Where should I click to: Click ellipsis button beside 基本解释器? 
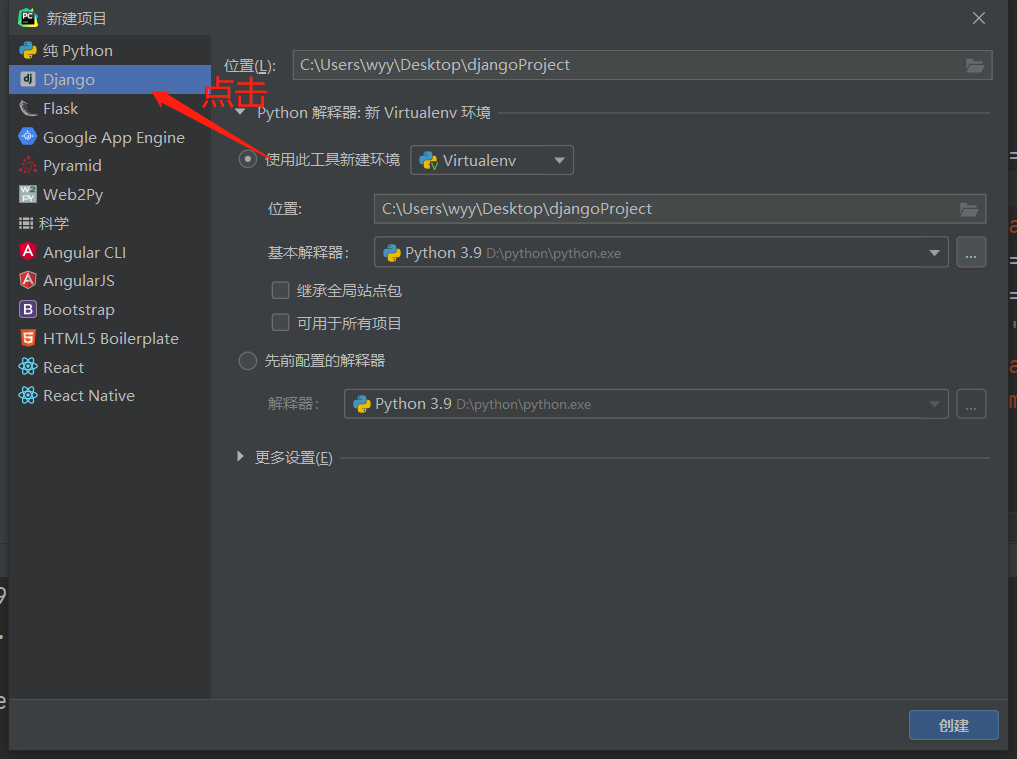point(971,252)
